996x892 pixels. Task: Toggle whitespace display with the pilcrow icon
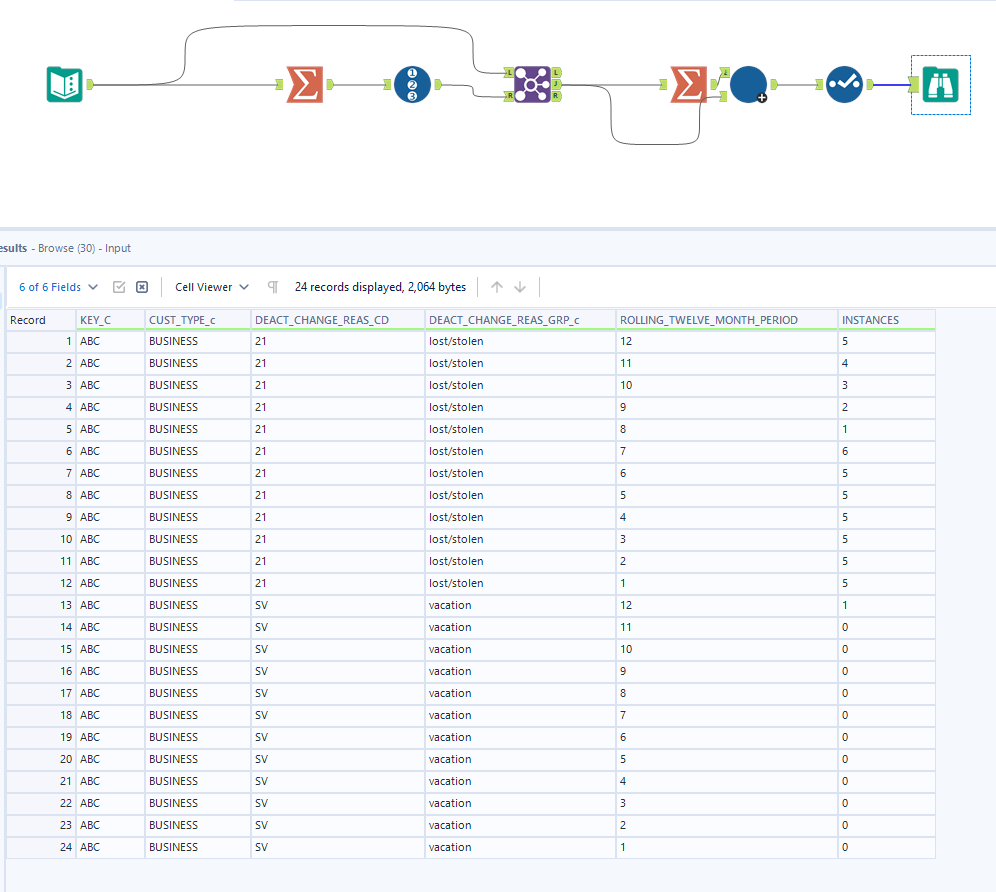click(x=272, y=287)
